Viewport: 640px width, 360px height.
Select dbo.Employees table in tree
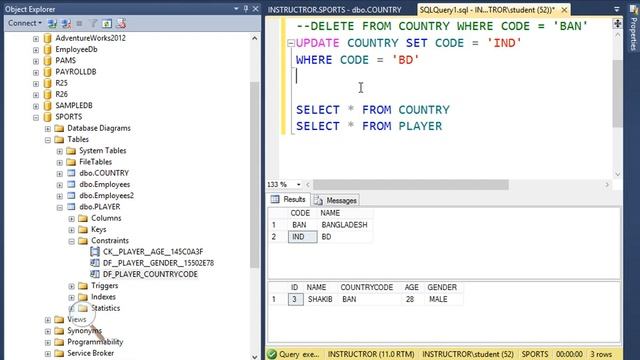point(104,184)
